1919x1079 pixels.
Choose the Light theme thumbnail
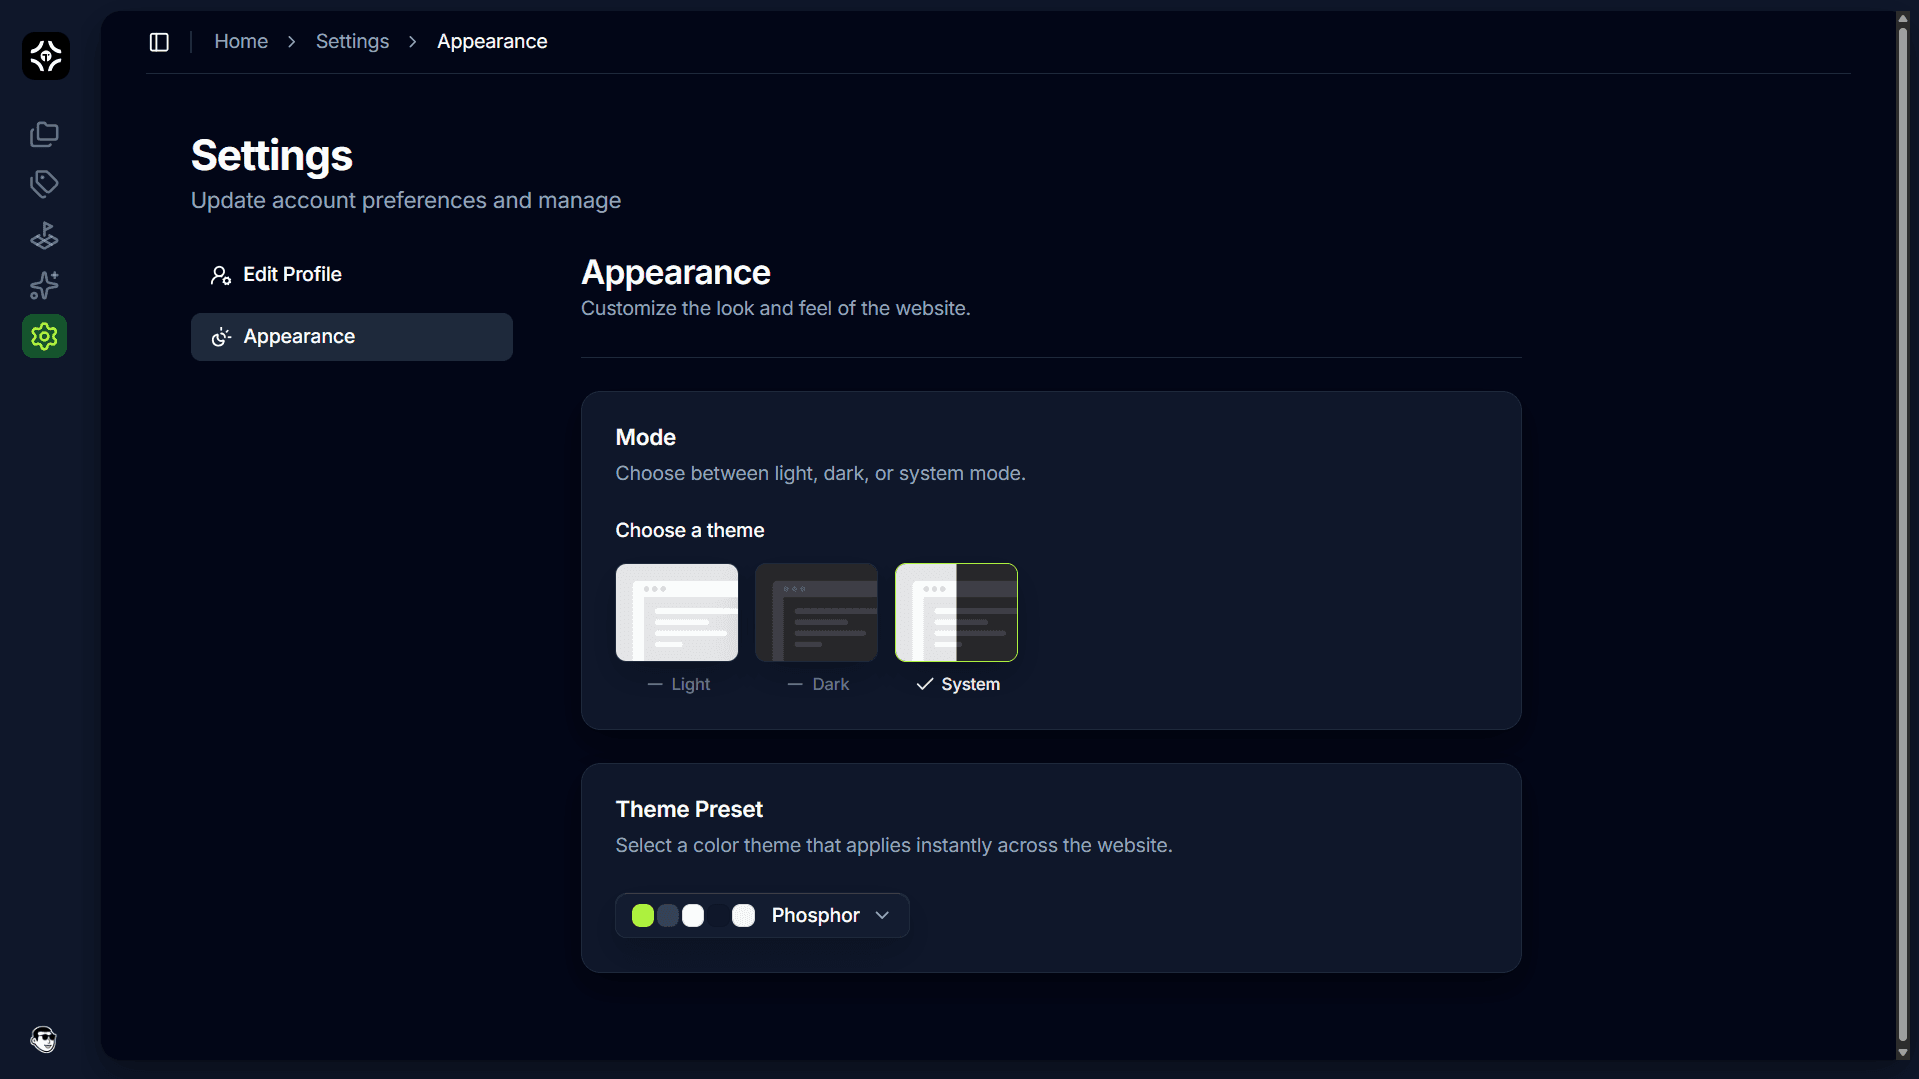click(677, 613)
